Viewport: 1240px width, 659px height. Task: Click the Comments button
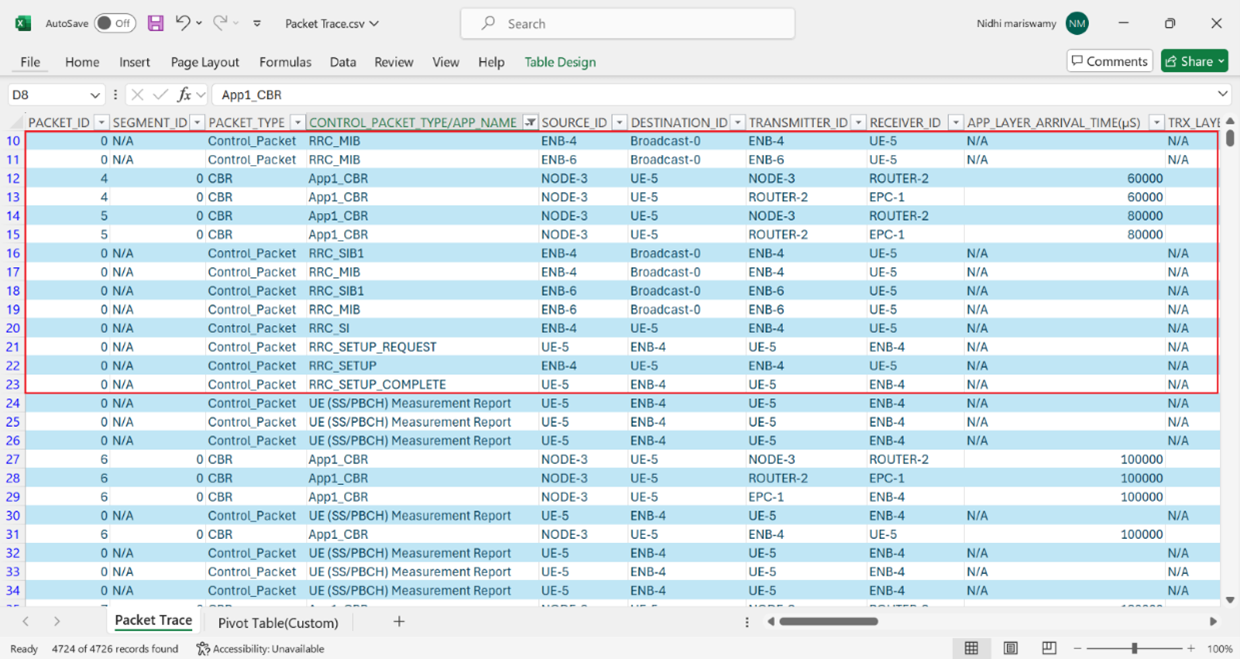pyautogui.click(x=1109, y=61)
